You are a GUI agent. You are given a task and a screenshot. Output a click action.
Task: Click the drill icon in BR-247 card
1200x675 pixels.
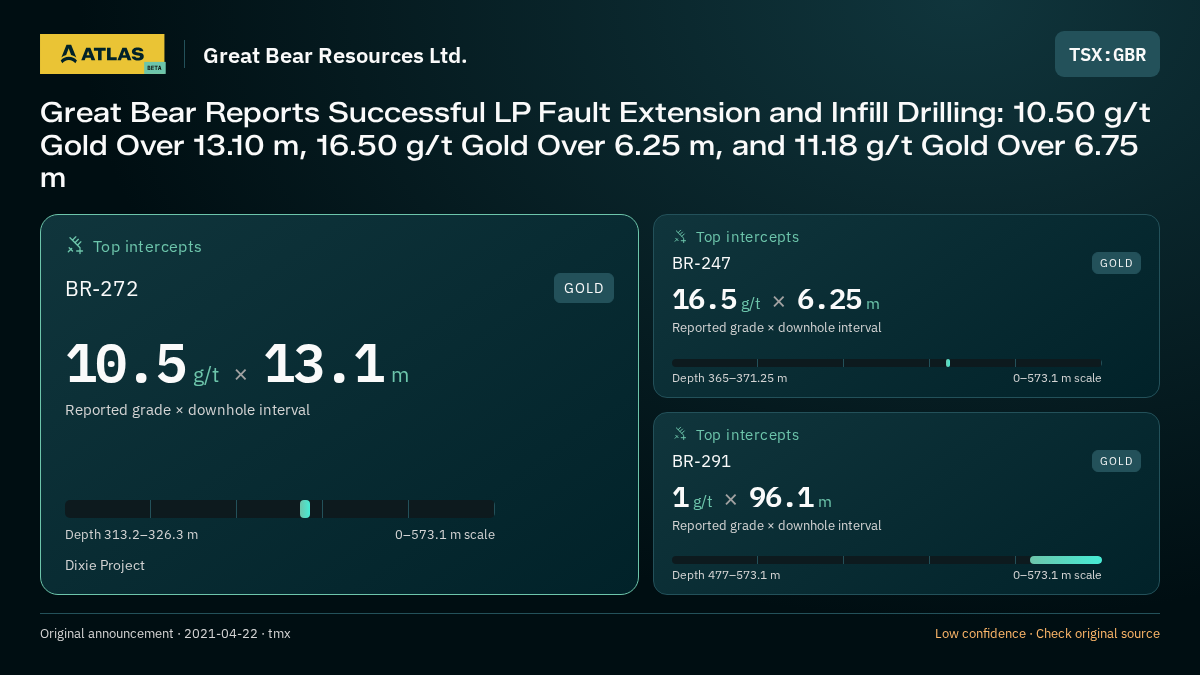[680, 236]
